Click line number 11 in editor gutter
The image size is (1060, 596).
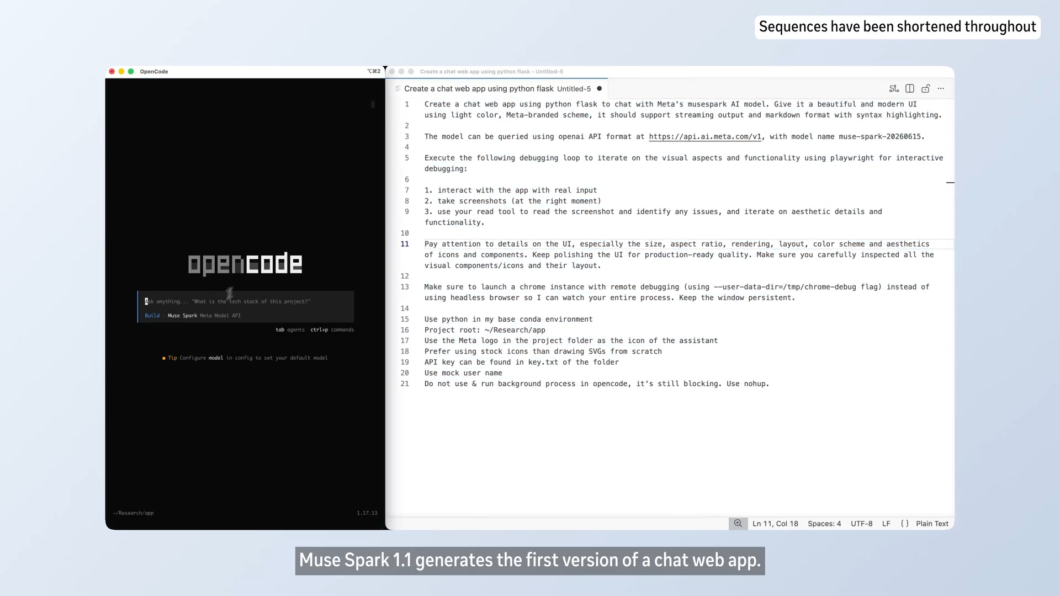(404, 244)
